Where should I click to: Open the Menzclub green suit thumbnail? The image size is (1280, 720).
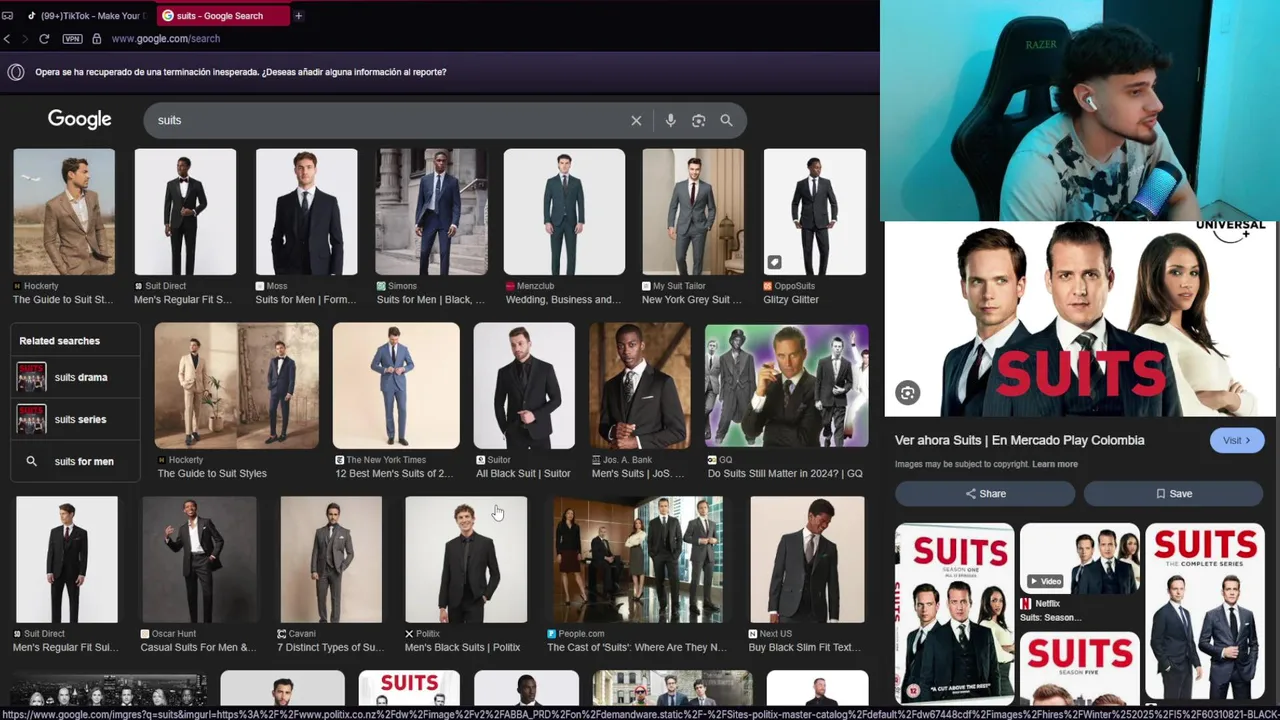pyautogui.click(x=564, y=212)
